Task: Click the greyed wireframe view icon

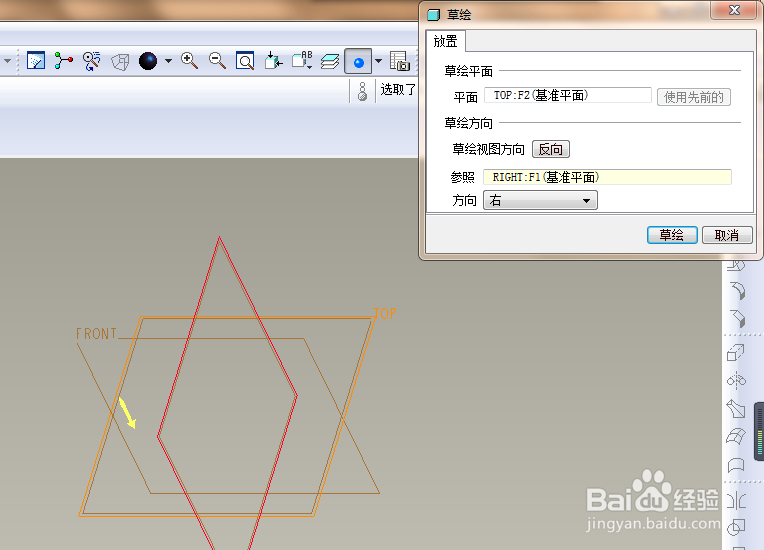Action: [x=120, y=61]
